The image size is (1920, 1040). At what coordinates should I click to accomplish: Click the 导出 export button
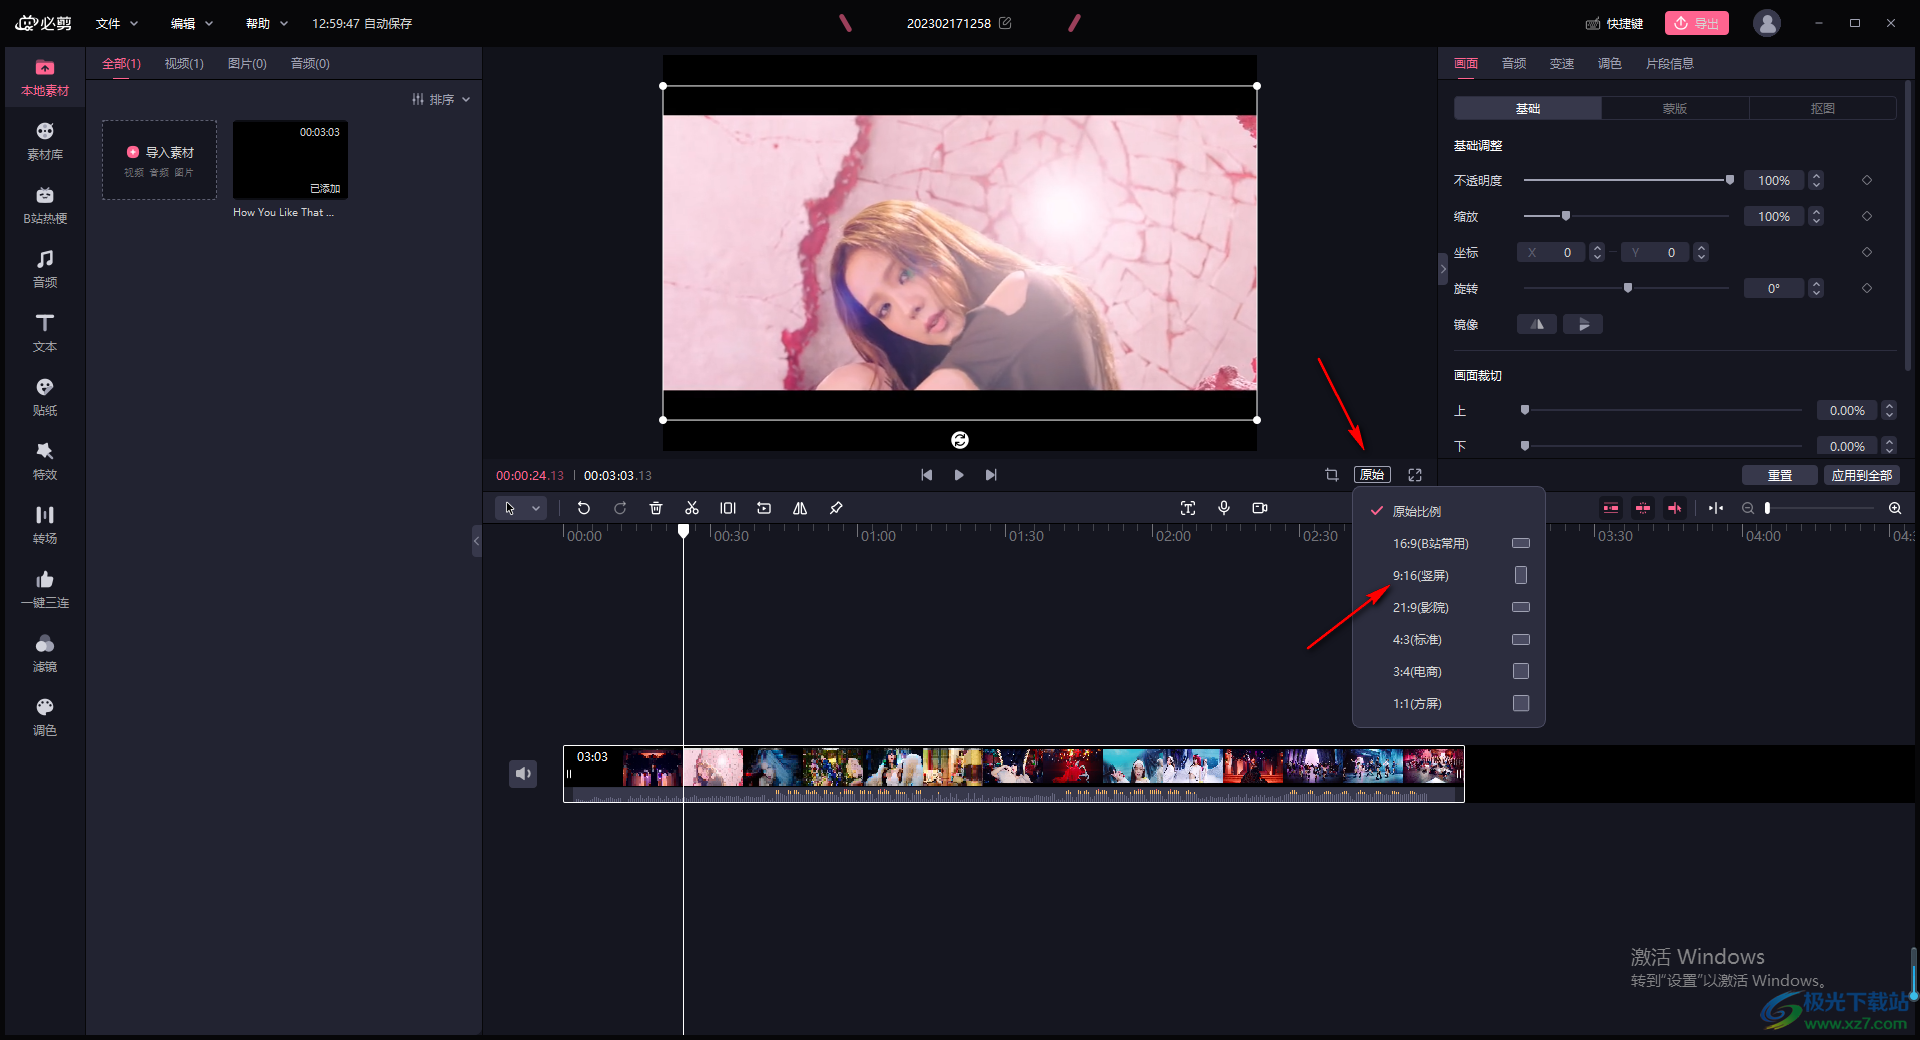tap(1697, 23)
